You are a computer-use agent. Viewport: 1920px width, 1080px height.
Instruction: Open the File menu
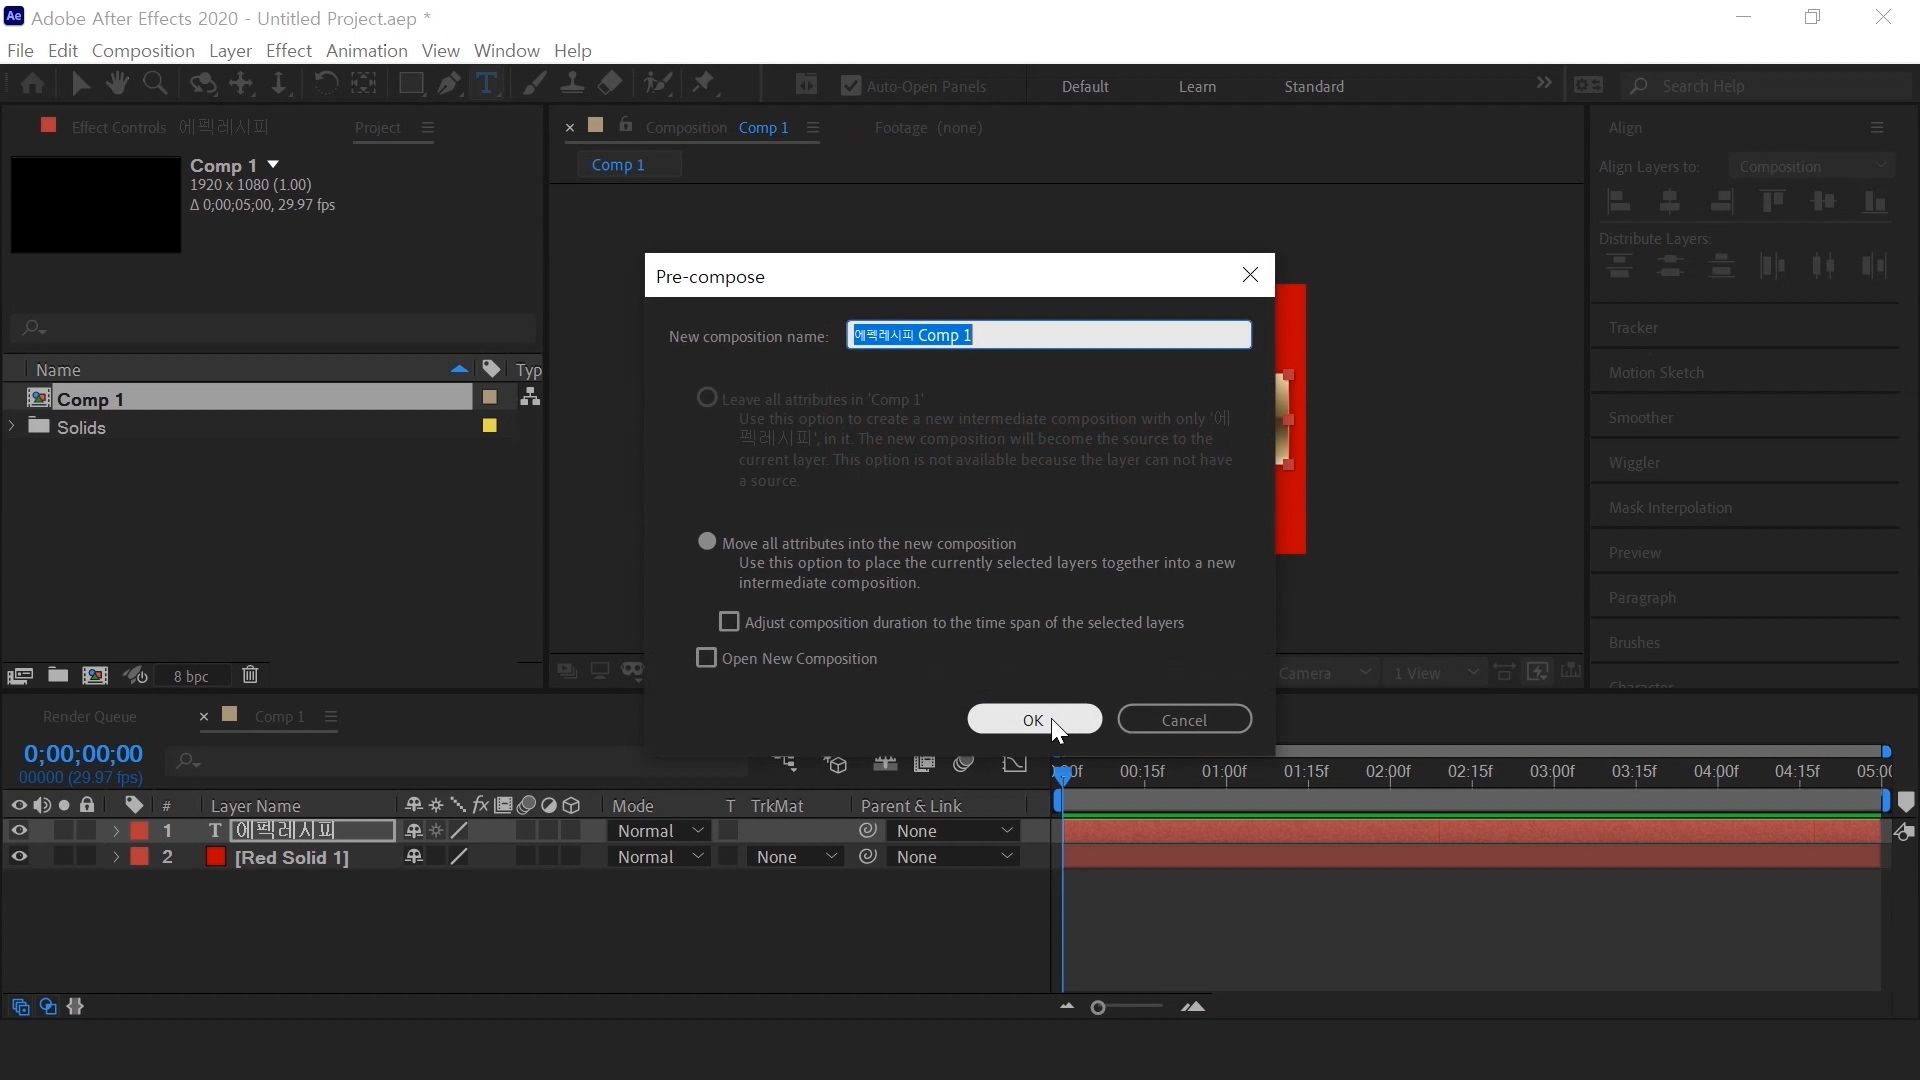[x=20, y=50]
